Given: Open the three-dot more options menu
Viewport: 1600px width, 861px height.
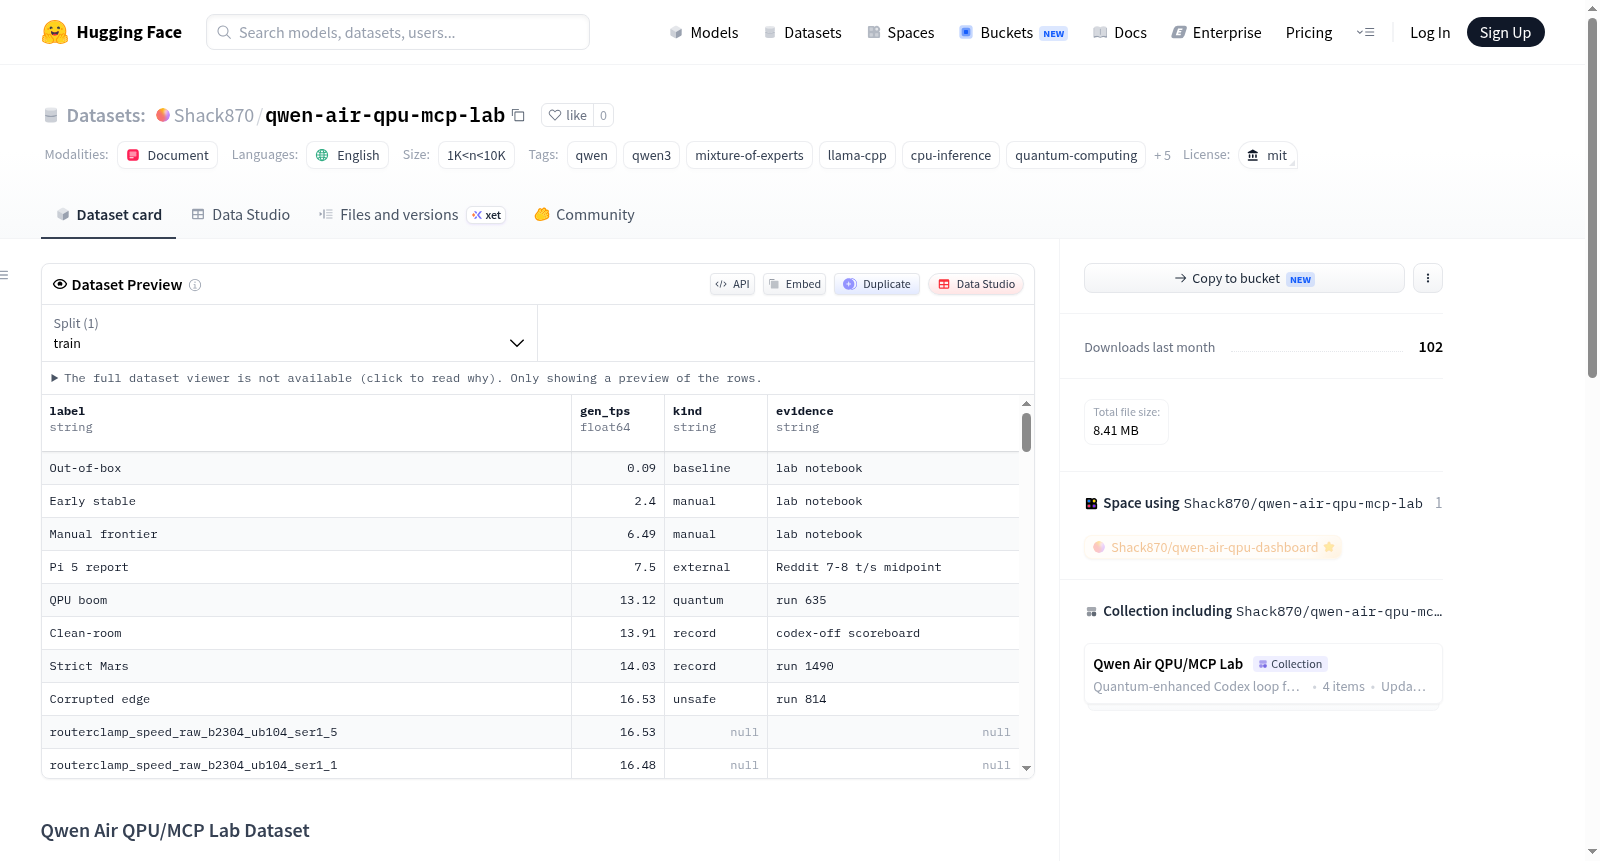Looking at the screenshot, I should (x=1428, y=278).
